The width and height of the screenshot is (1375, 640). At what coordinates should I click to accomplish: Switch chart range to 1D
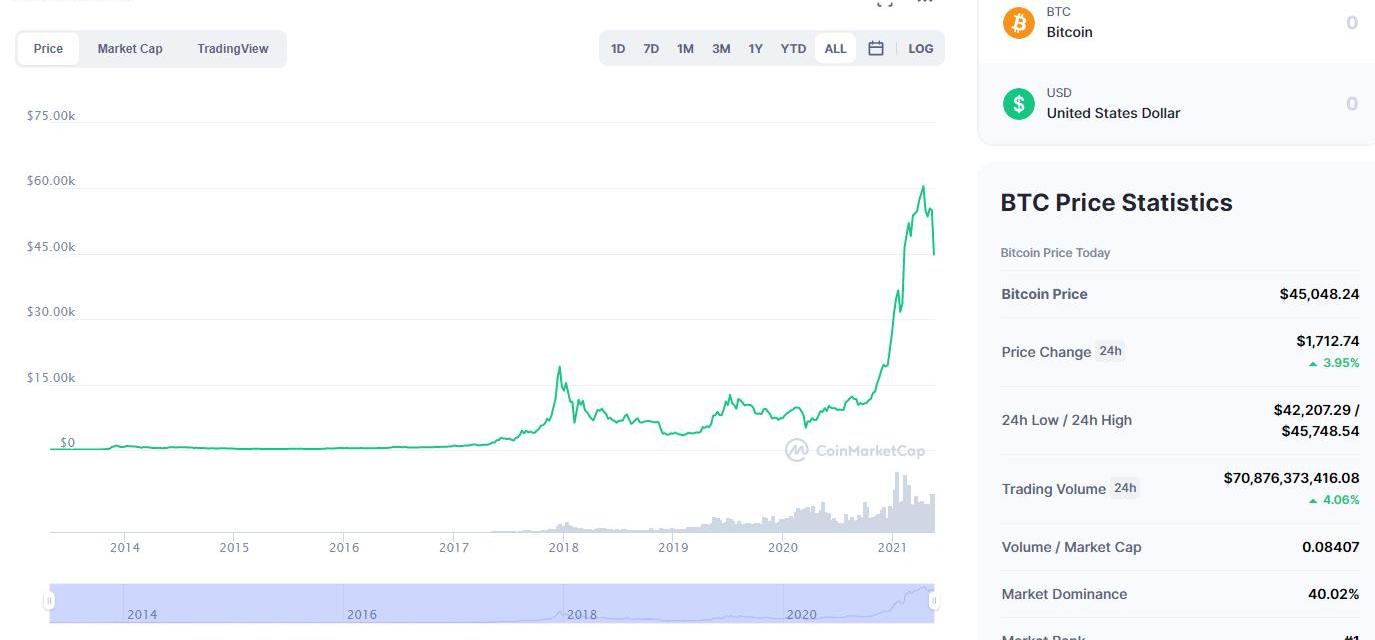coord(618,48)
